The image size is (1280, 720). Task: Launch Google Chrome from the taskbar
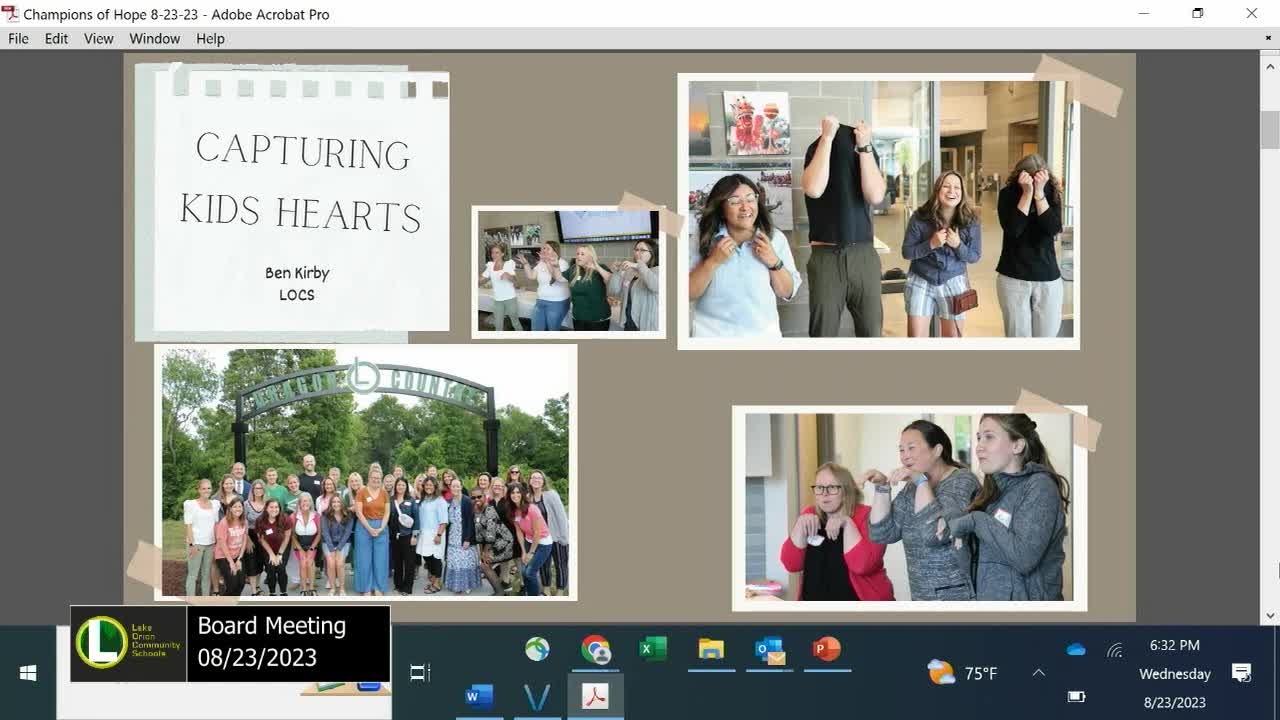598,650
